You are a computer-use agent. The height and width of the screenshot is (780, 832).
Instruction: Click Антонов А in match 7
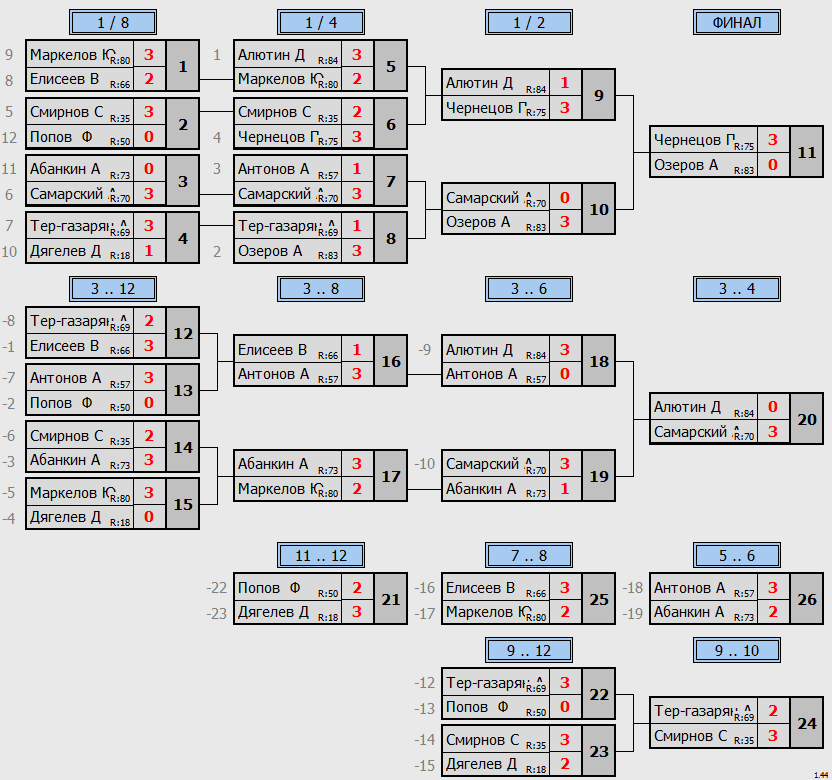[x=273, y=169]
